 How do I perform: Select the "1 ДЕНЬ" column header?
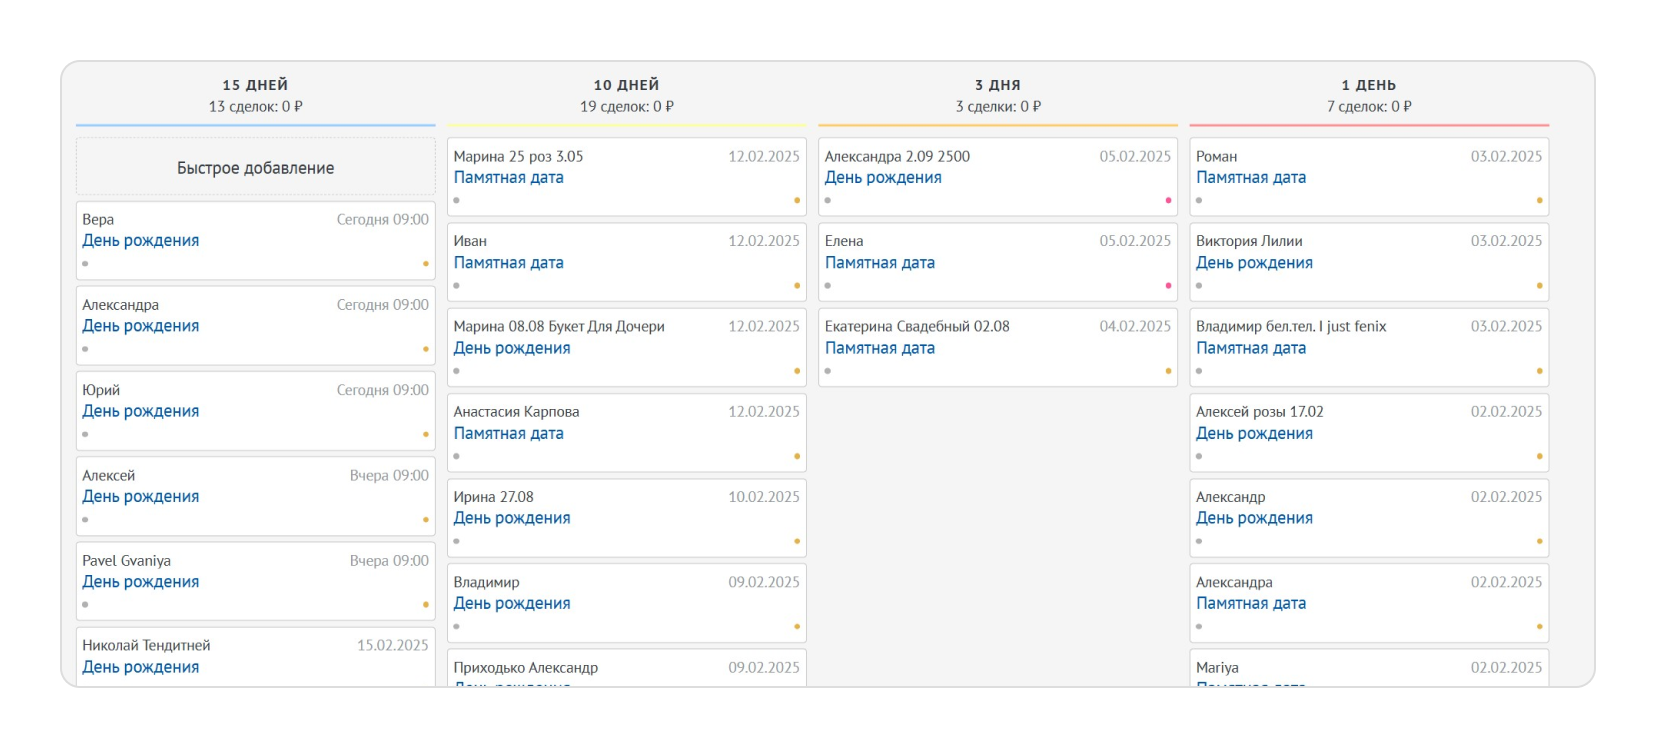pyautogui.click(x=1368, y=85)
